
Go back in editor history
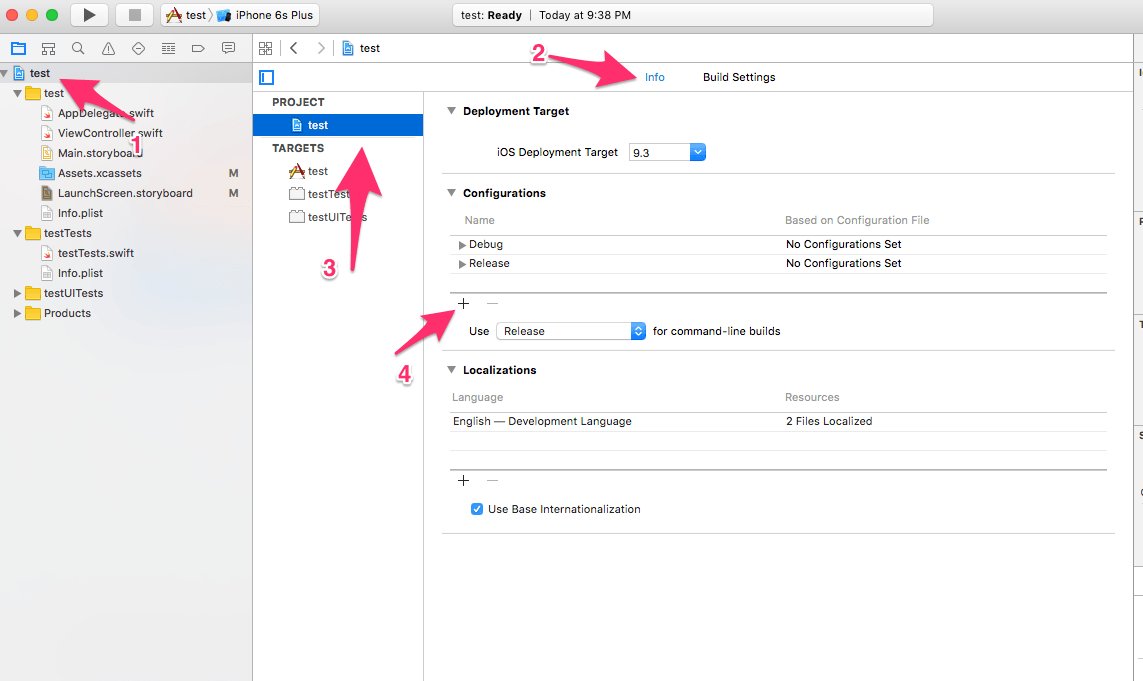(x=294, y=48)
